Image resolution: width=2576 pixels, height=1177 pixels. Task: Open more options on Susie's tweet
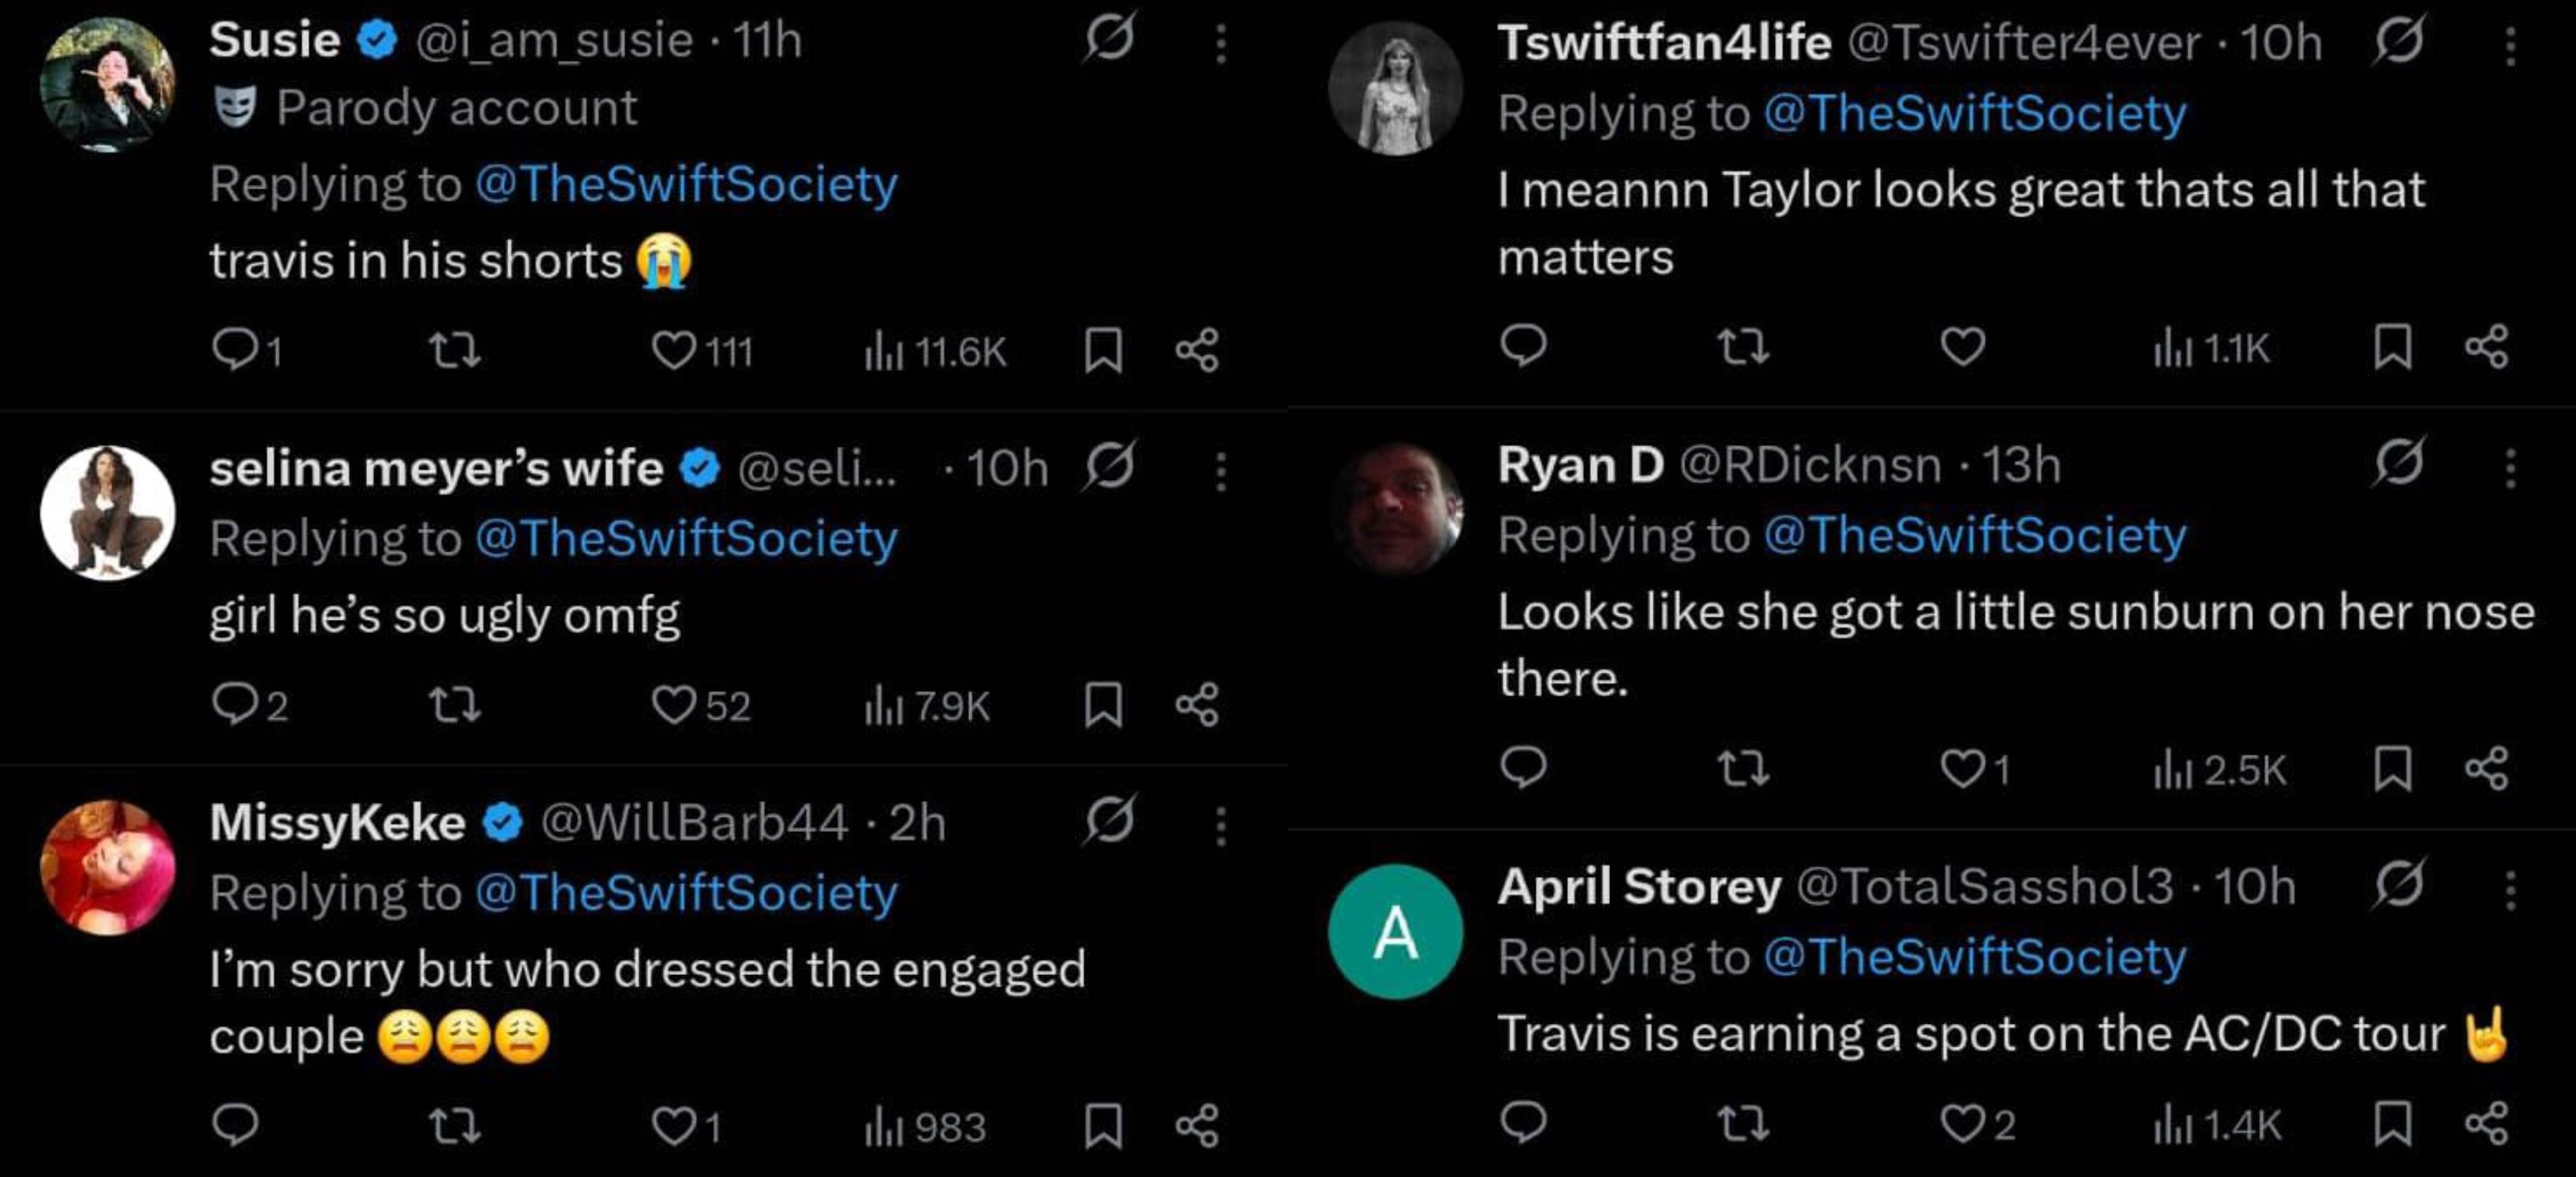(1221, 42)
